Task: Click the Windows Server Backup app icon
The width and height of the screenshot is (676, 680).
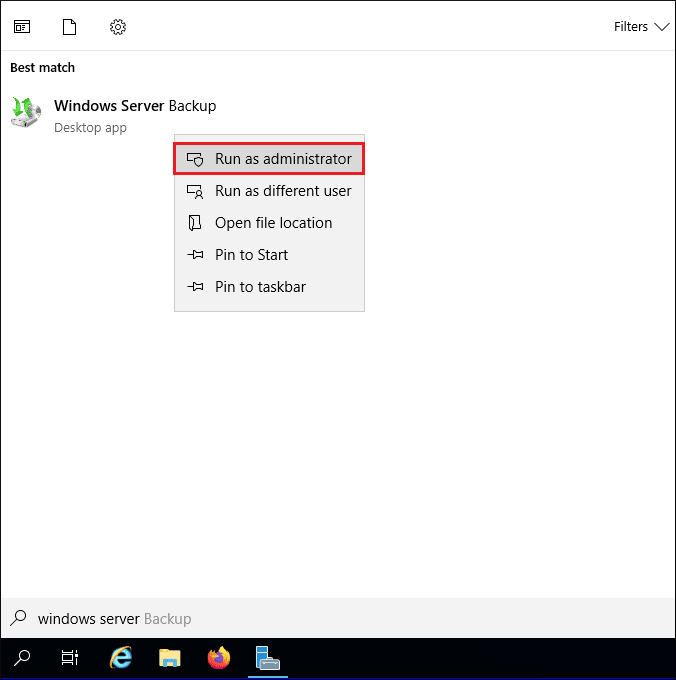Action: tap(26, 112)
